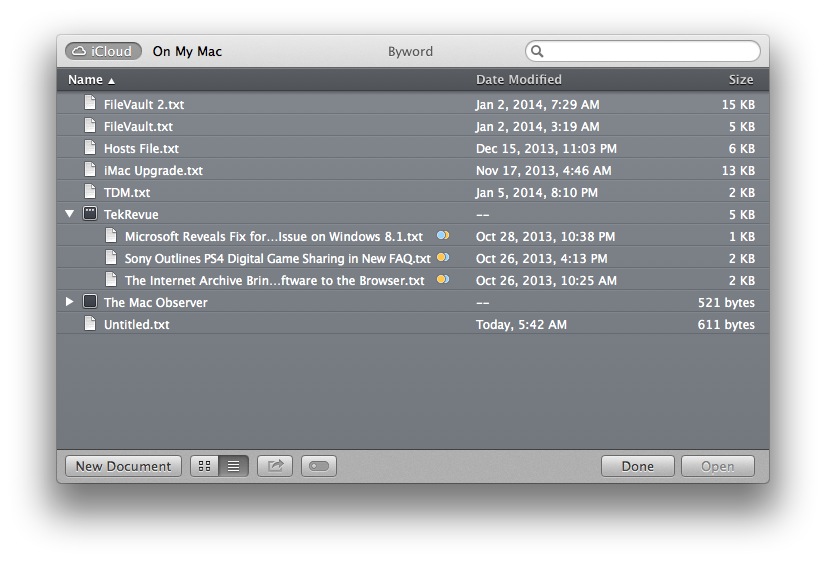
Task: Switch to the iCloud storage tab
Action: click(103, 51)
